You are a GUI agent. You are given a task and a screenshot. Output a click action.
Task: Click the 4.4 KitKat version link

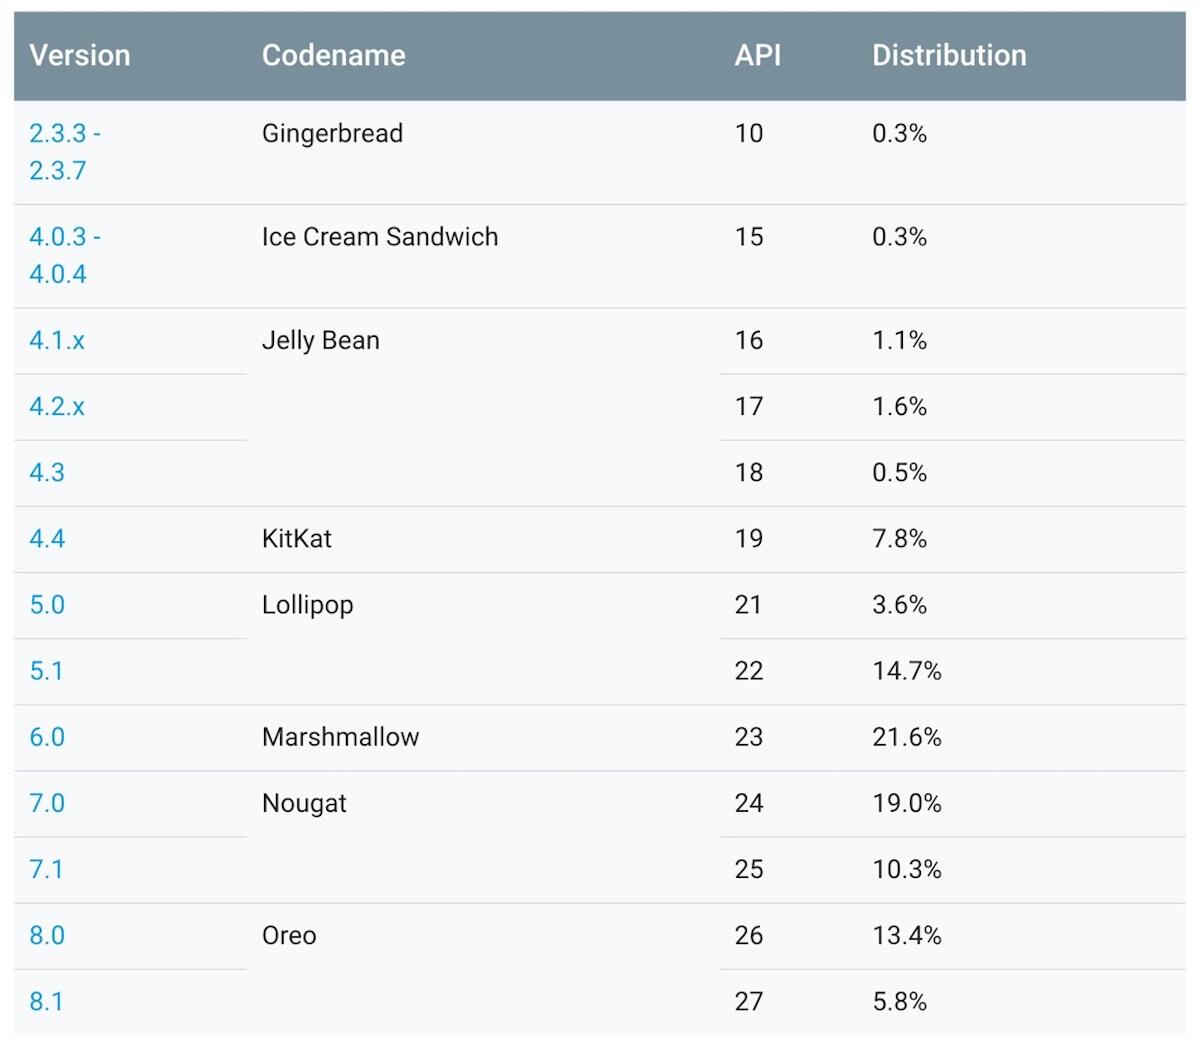[x=47, y=539]
